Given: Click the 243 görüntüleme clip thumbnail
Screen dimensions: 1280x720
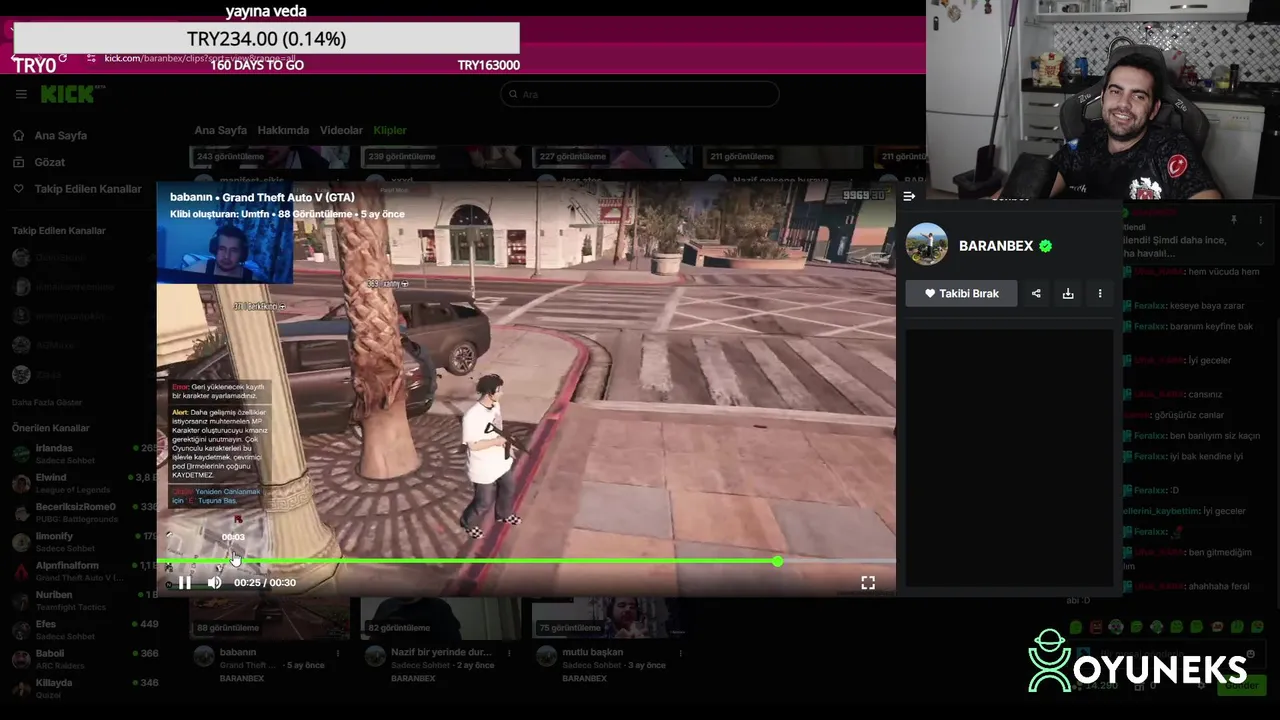Looking at the screenshot, I should (269, 158).
